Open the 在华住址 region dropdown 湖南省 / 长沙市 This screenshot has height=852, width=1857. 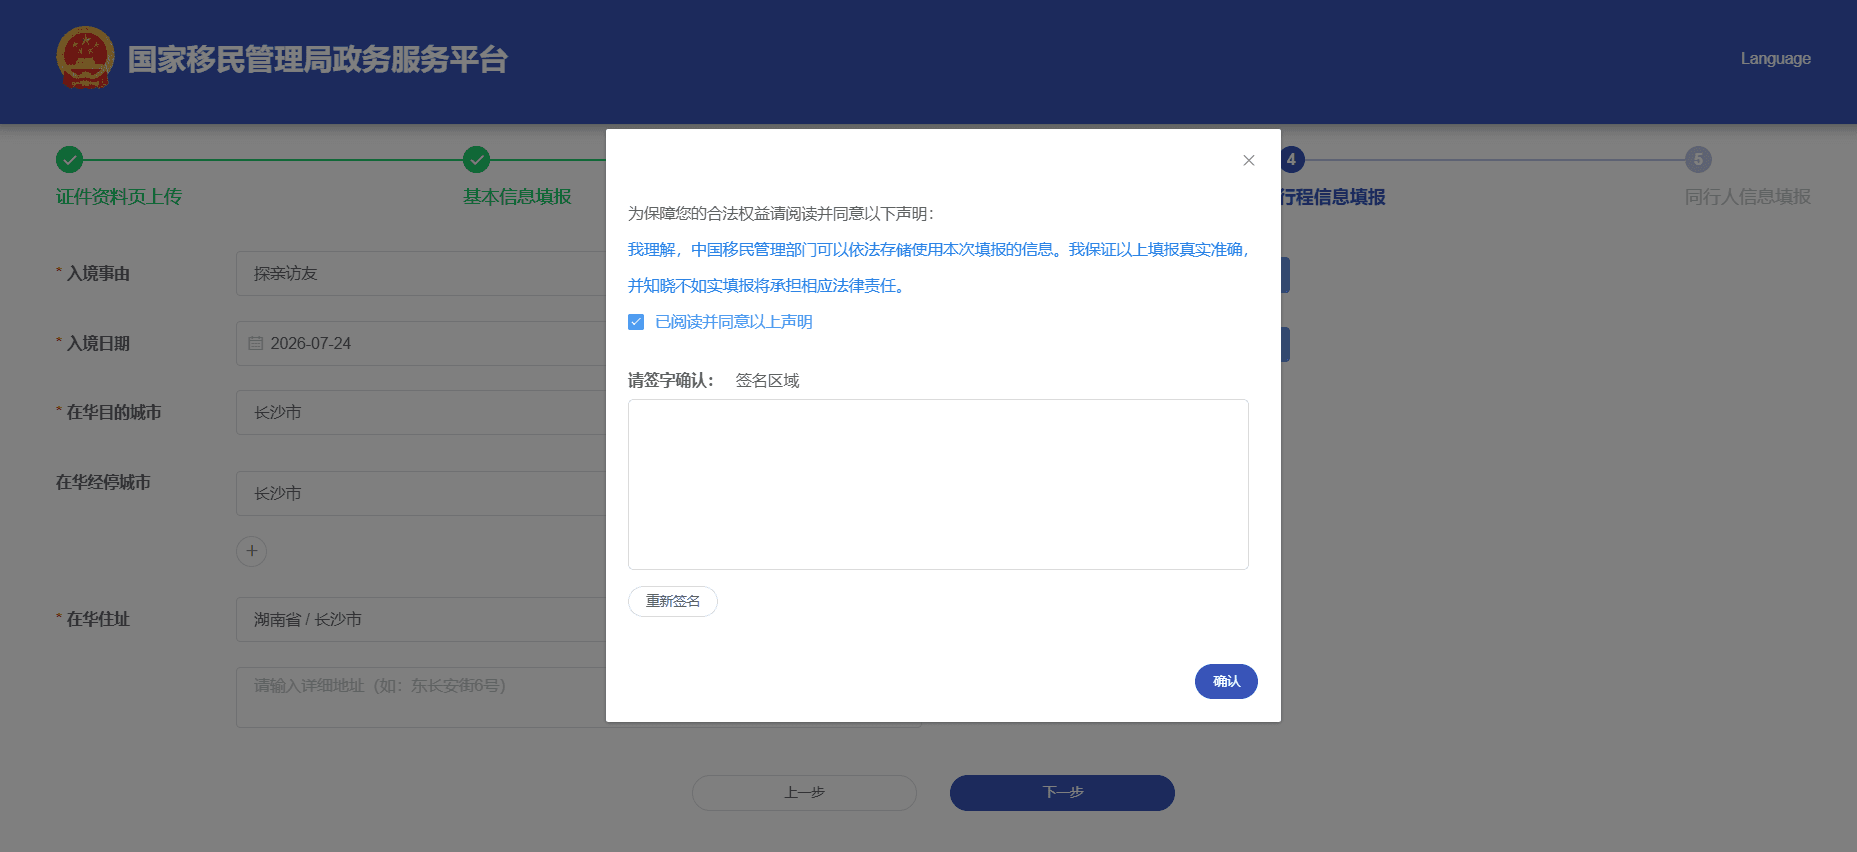point(421,619)
